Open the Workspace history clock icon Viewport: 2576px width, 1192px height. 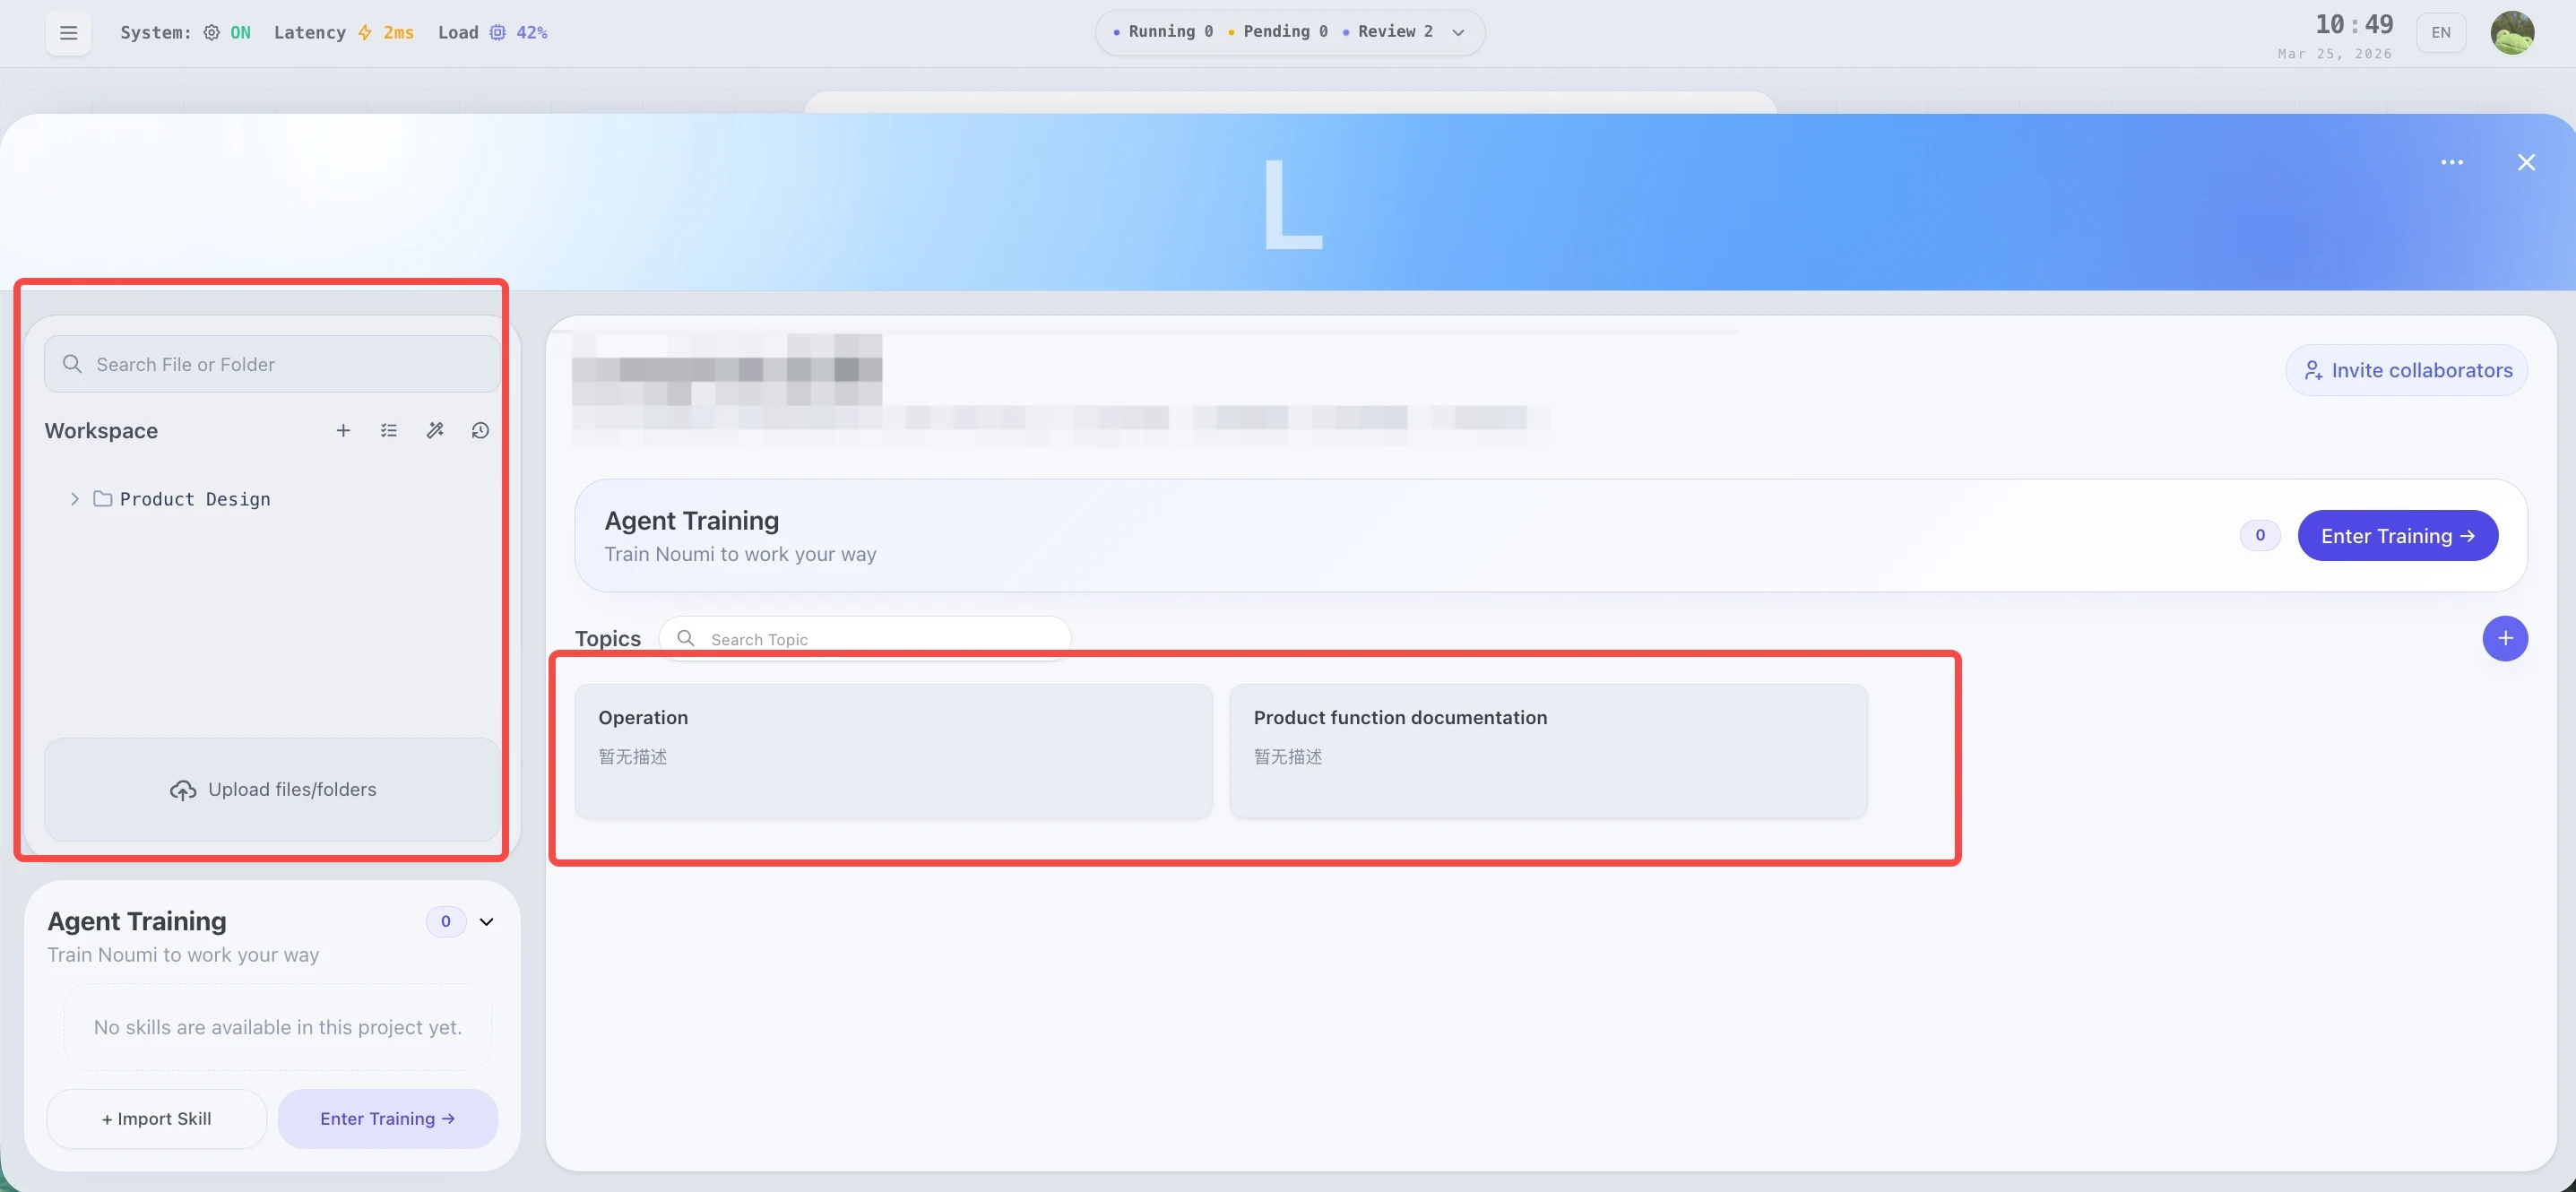480,430
